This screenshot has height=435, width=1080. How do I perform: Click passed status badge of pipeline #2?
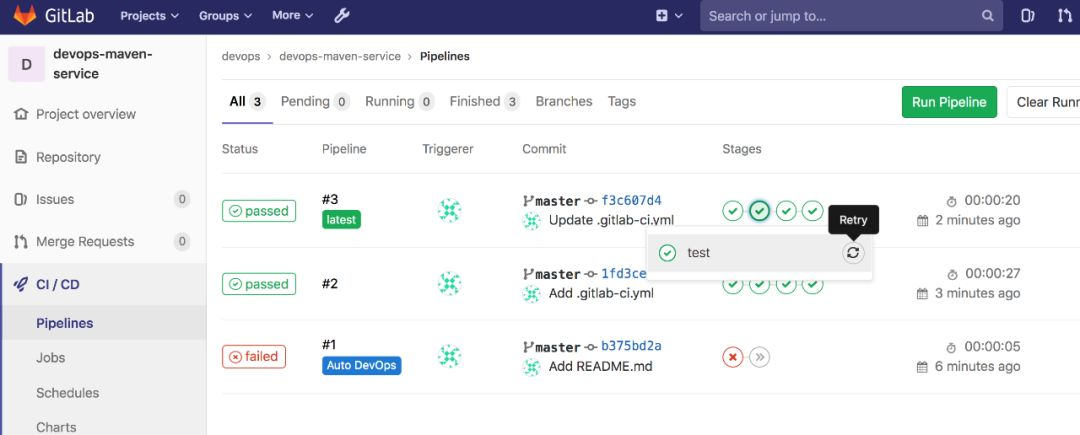(x=259, y=284)
